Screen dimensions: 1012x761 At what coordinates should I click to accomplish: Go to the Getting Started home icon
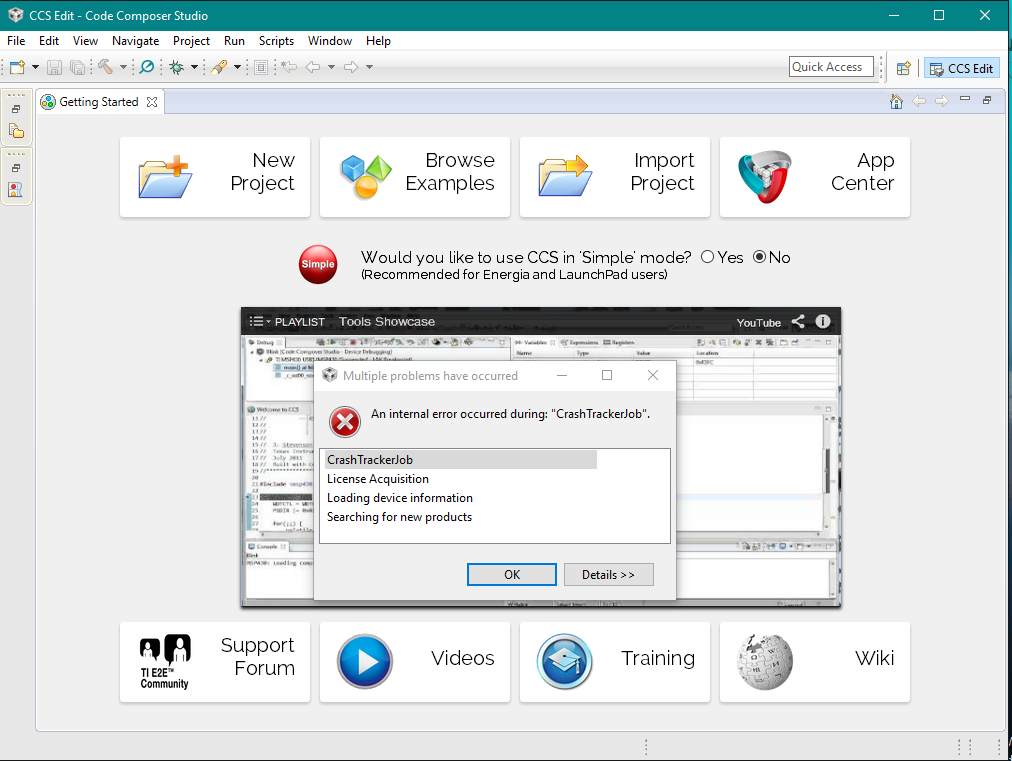tap(896, 101)
